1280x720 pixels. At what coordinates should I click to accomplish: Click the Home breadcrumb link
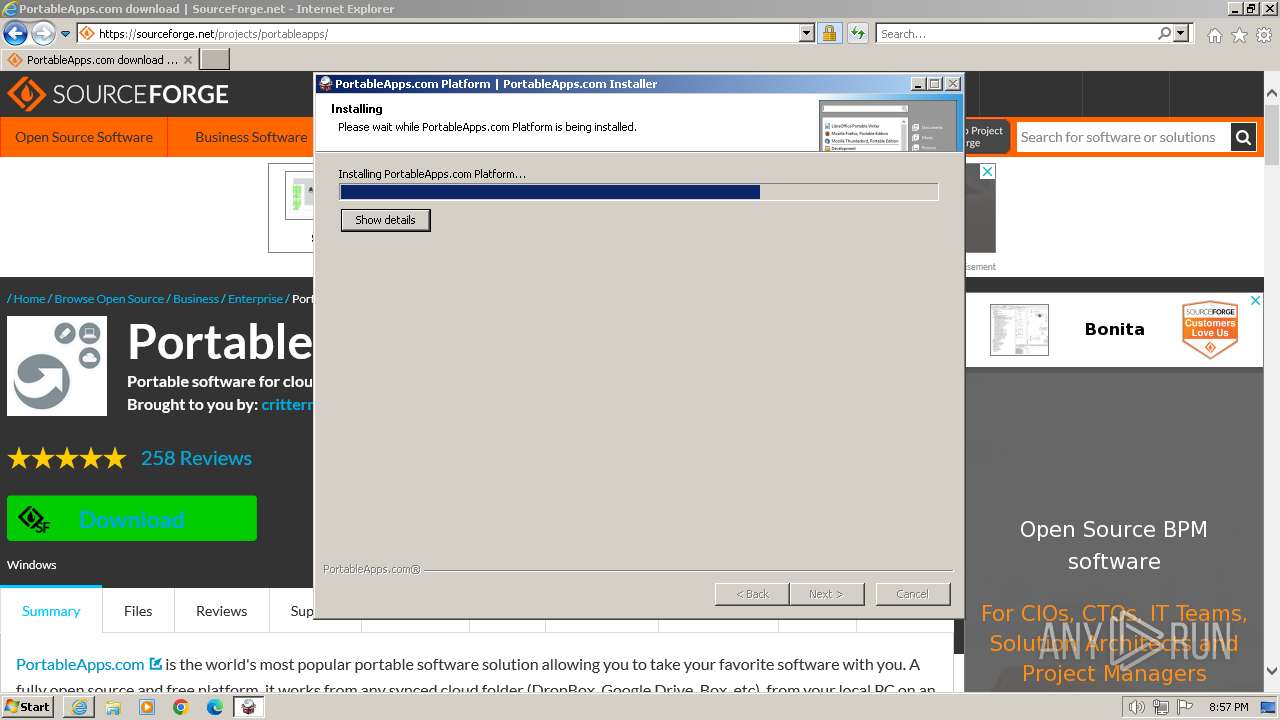29,299
